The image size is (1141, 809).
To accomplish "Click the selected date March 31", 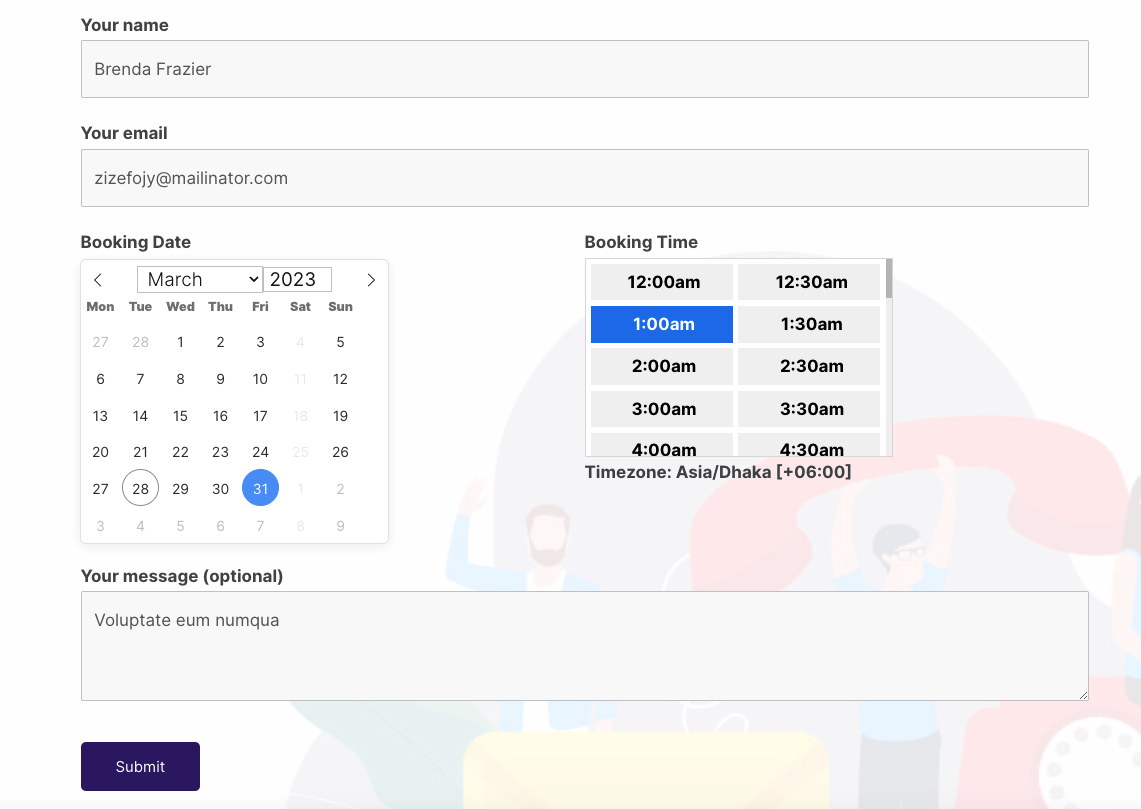I will pos(260,488).
